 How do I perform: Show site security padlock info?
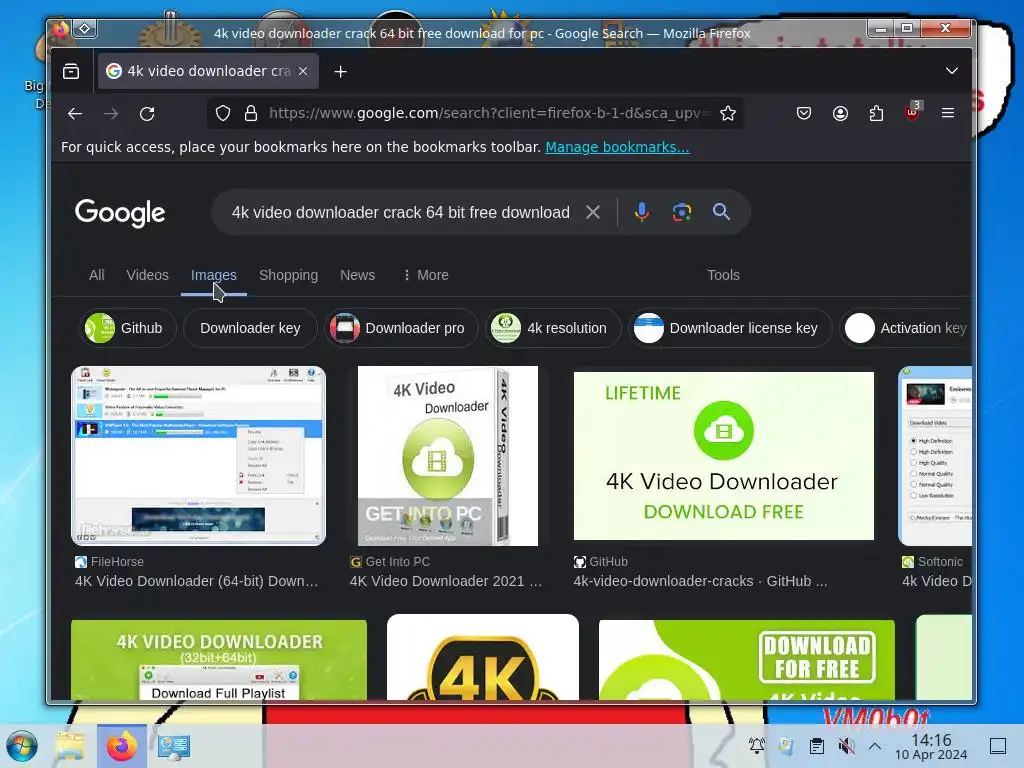tap(251, 114)
